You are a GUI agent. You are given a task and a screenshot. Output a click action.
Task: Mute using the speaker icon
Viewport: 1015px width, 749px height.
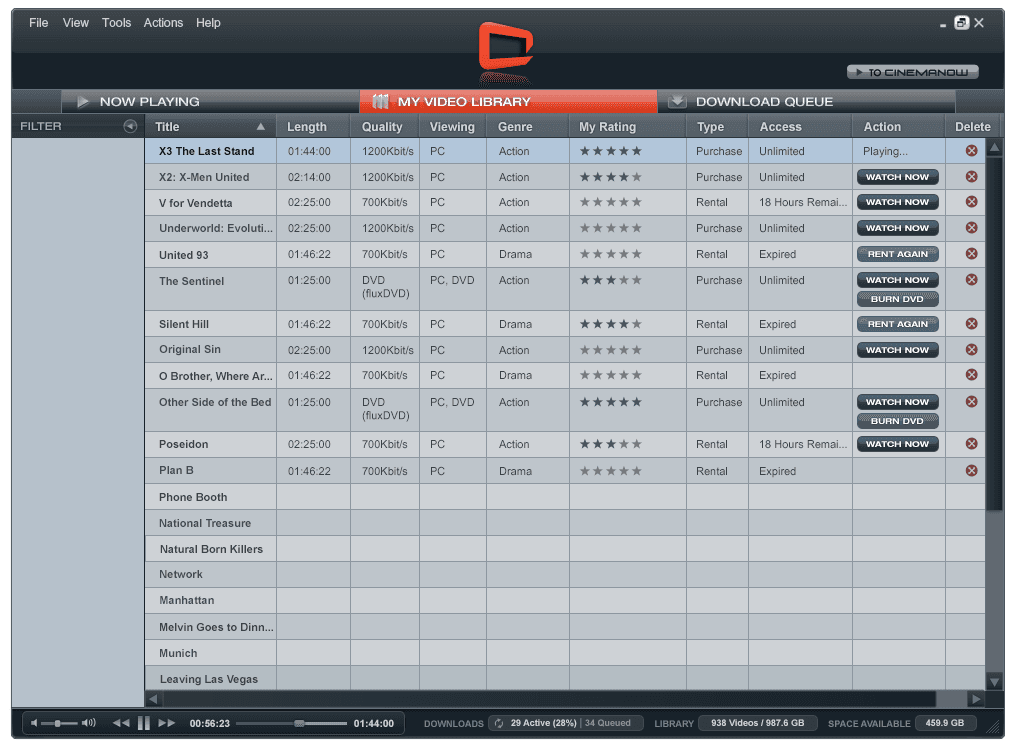click(34, 723)
